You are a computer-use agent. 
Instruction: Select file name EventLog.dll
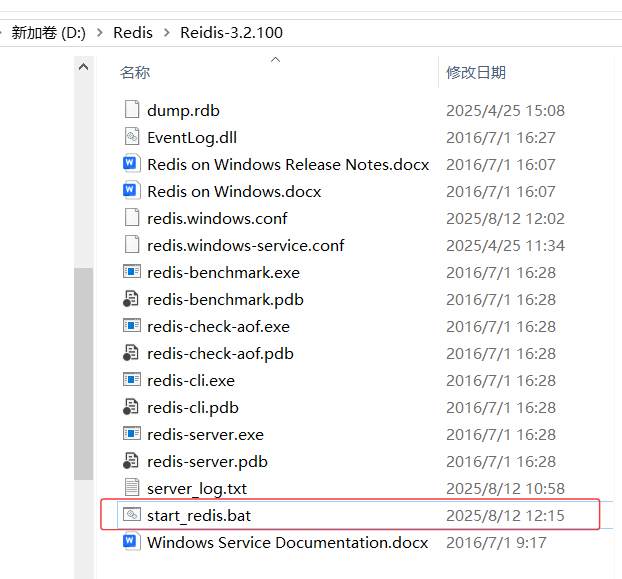192,138
